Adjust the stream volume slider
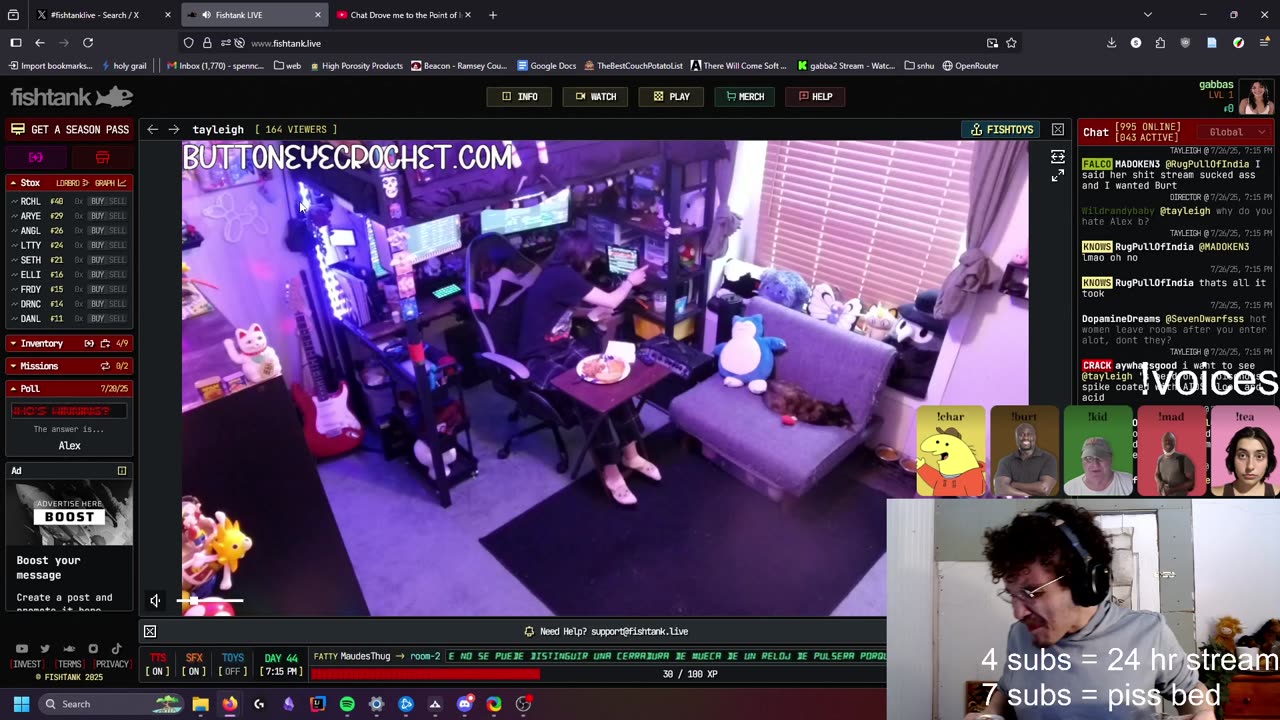 210,601
